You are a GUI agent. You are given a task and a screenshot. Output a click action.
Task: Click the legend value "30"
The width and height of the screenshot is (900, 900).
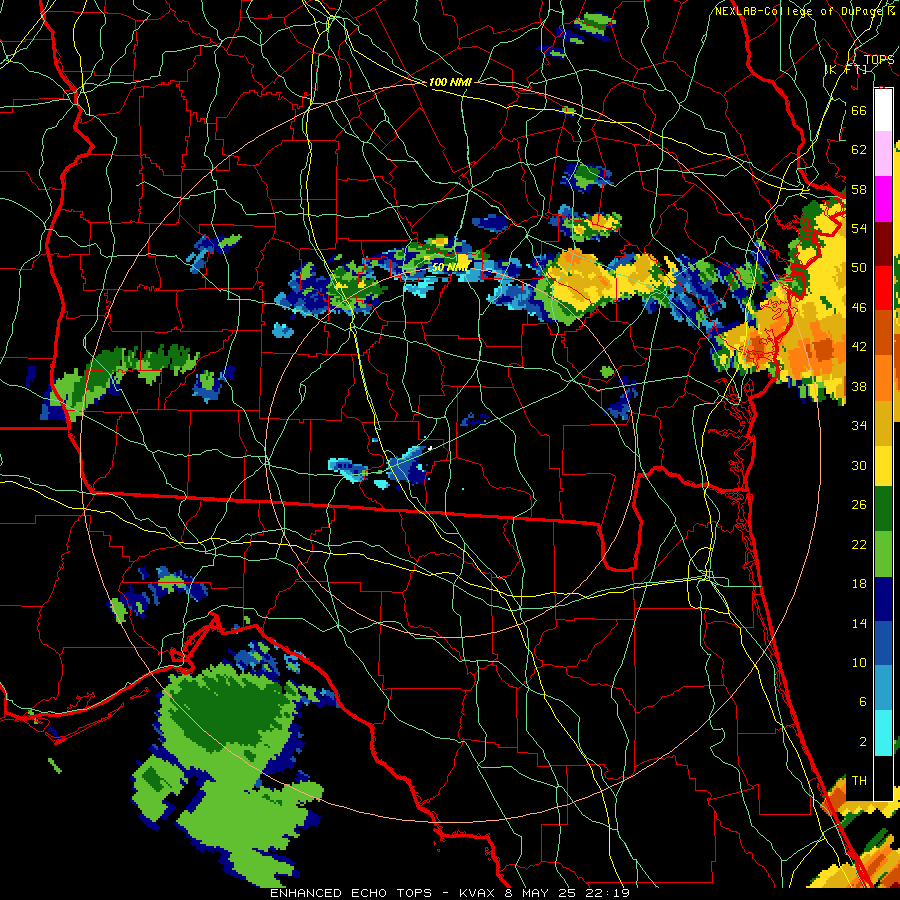(x=859, y=465)
